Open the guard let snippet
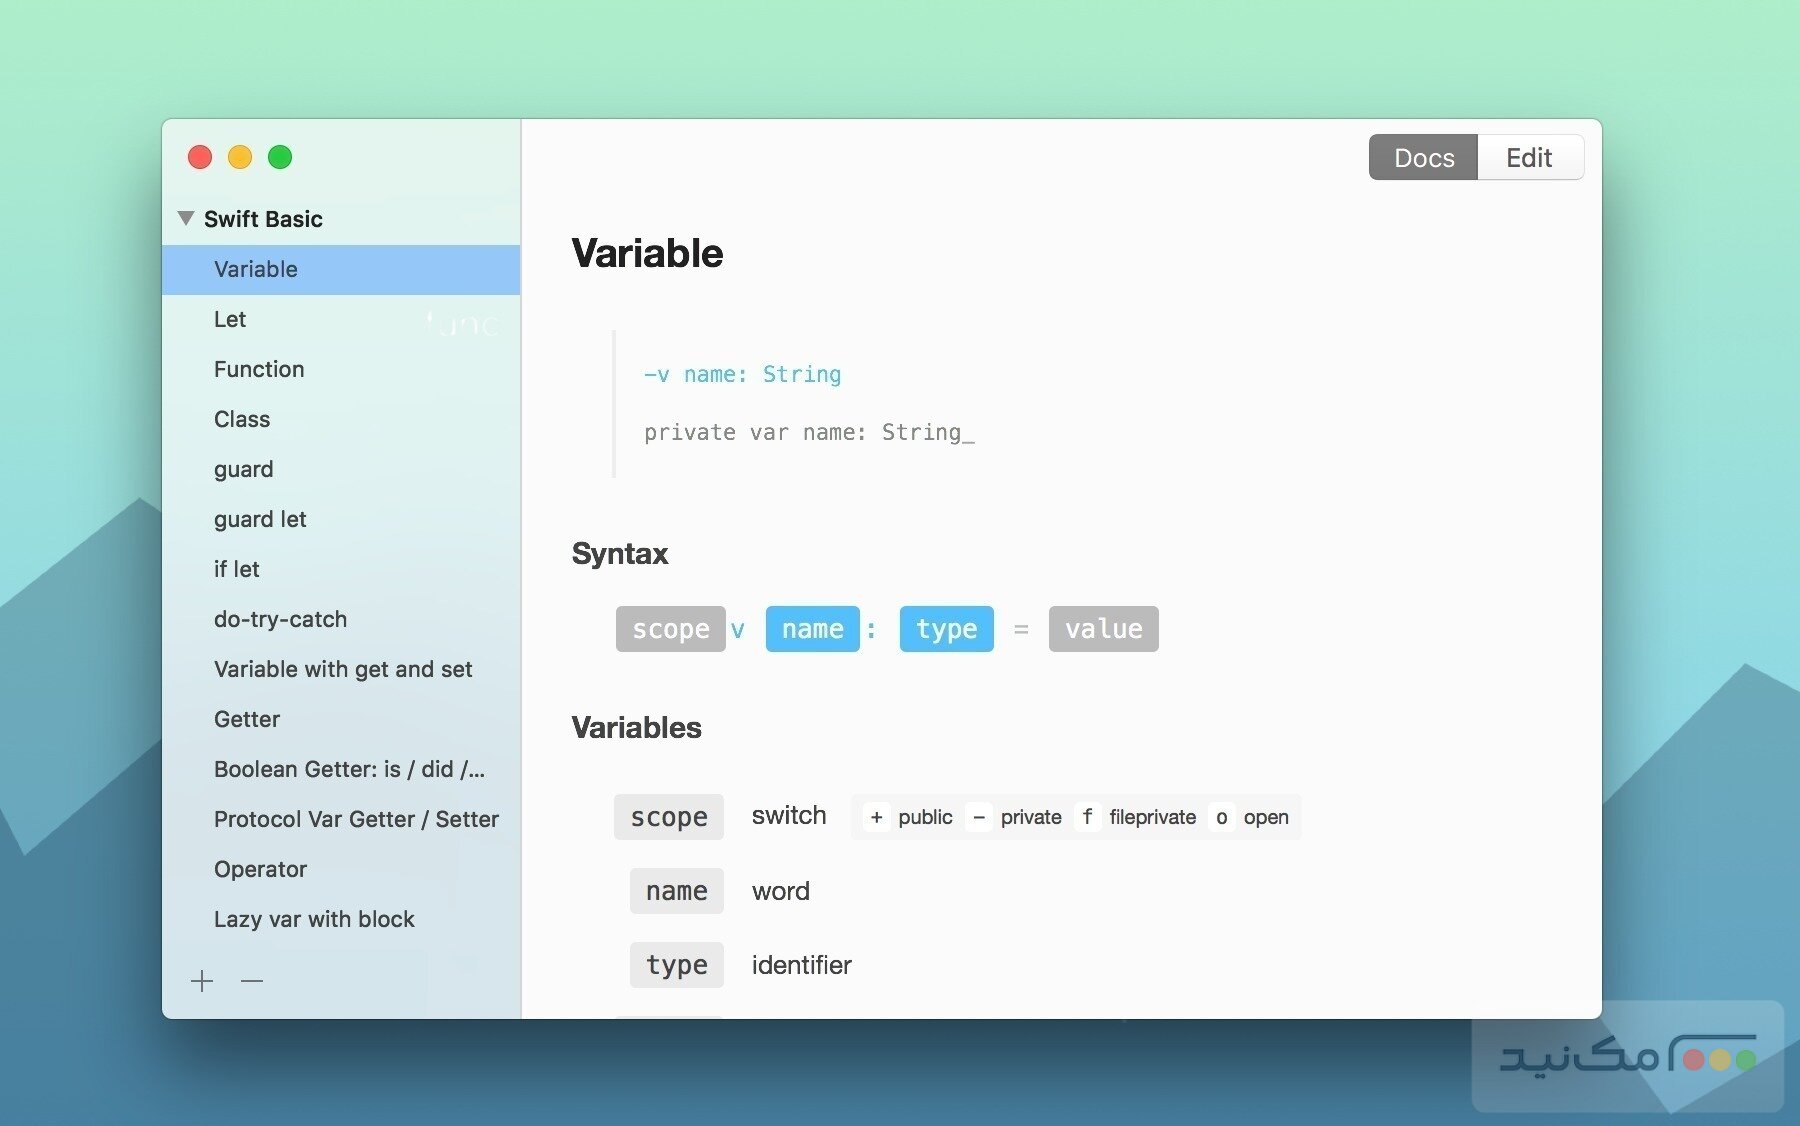This screenshot has width=1800, height=1126. (x=260, y=519)
